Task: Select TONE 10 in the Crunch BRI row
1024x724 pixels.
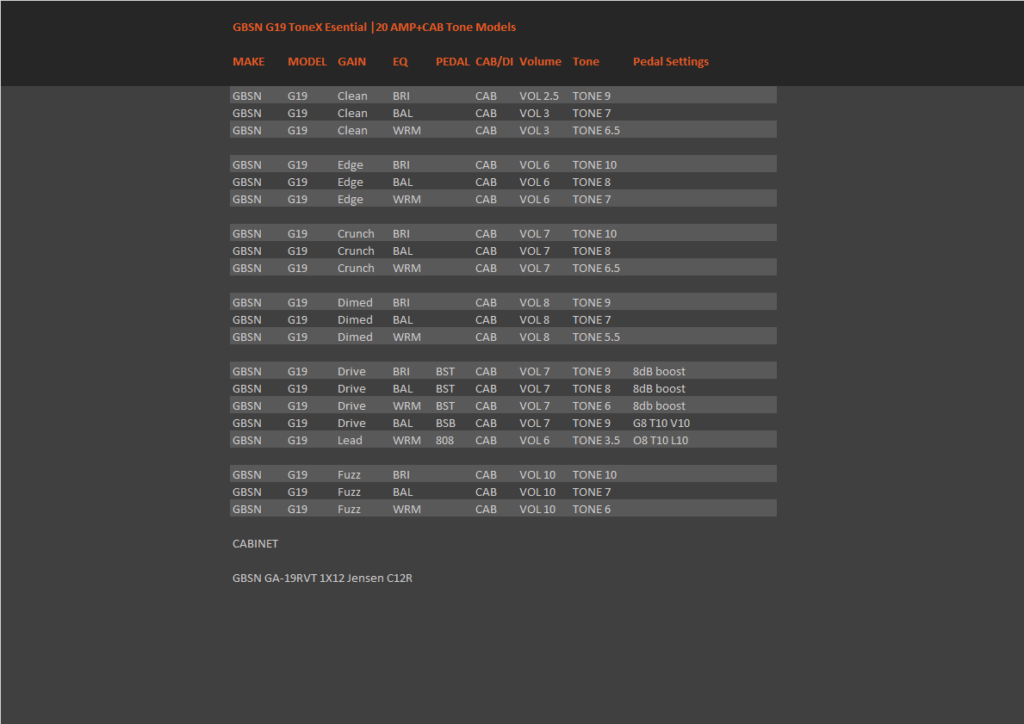Action: [x=594, y=234]
